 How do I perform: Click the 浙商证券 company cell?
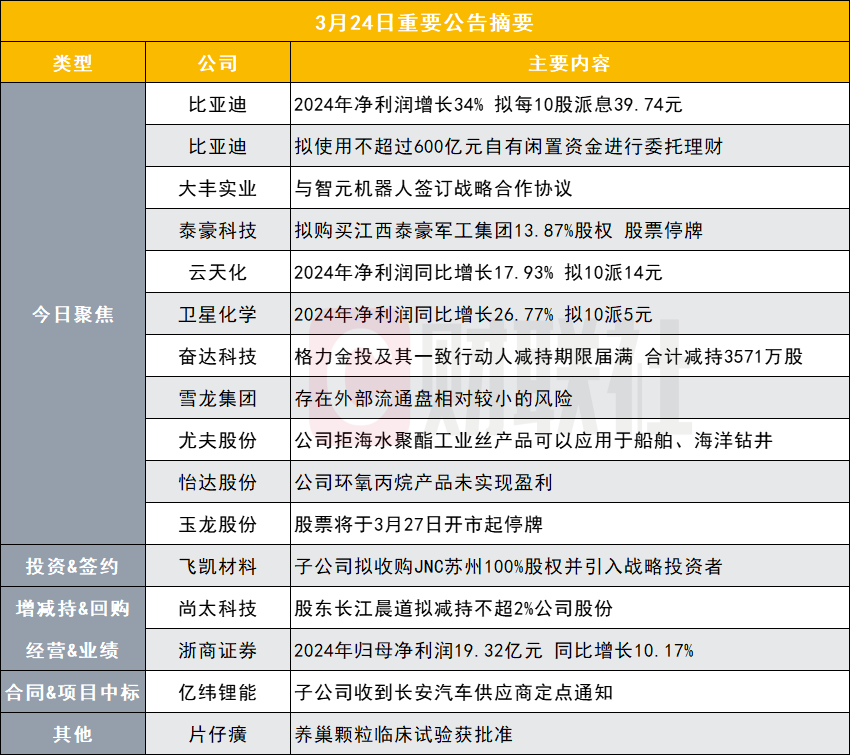218,650
